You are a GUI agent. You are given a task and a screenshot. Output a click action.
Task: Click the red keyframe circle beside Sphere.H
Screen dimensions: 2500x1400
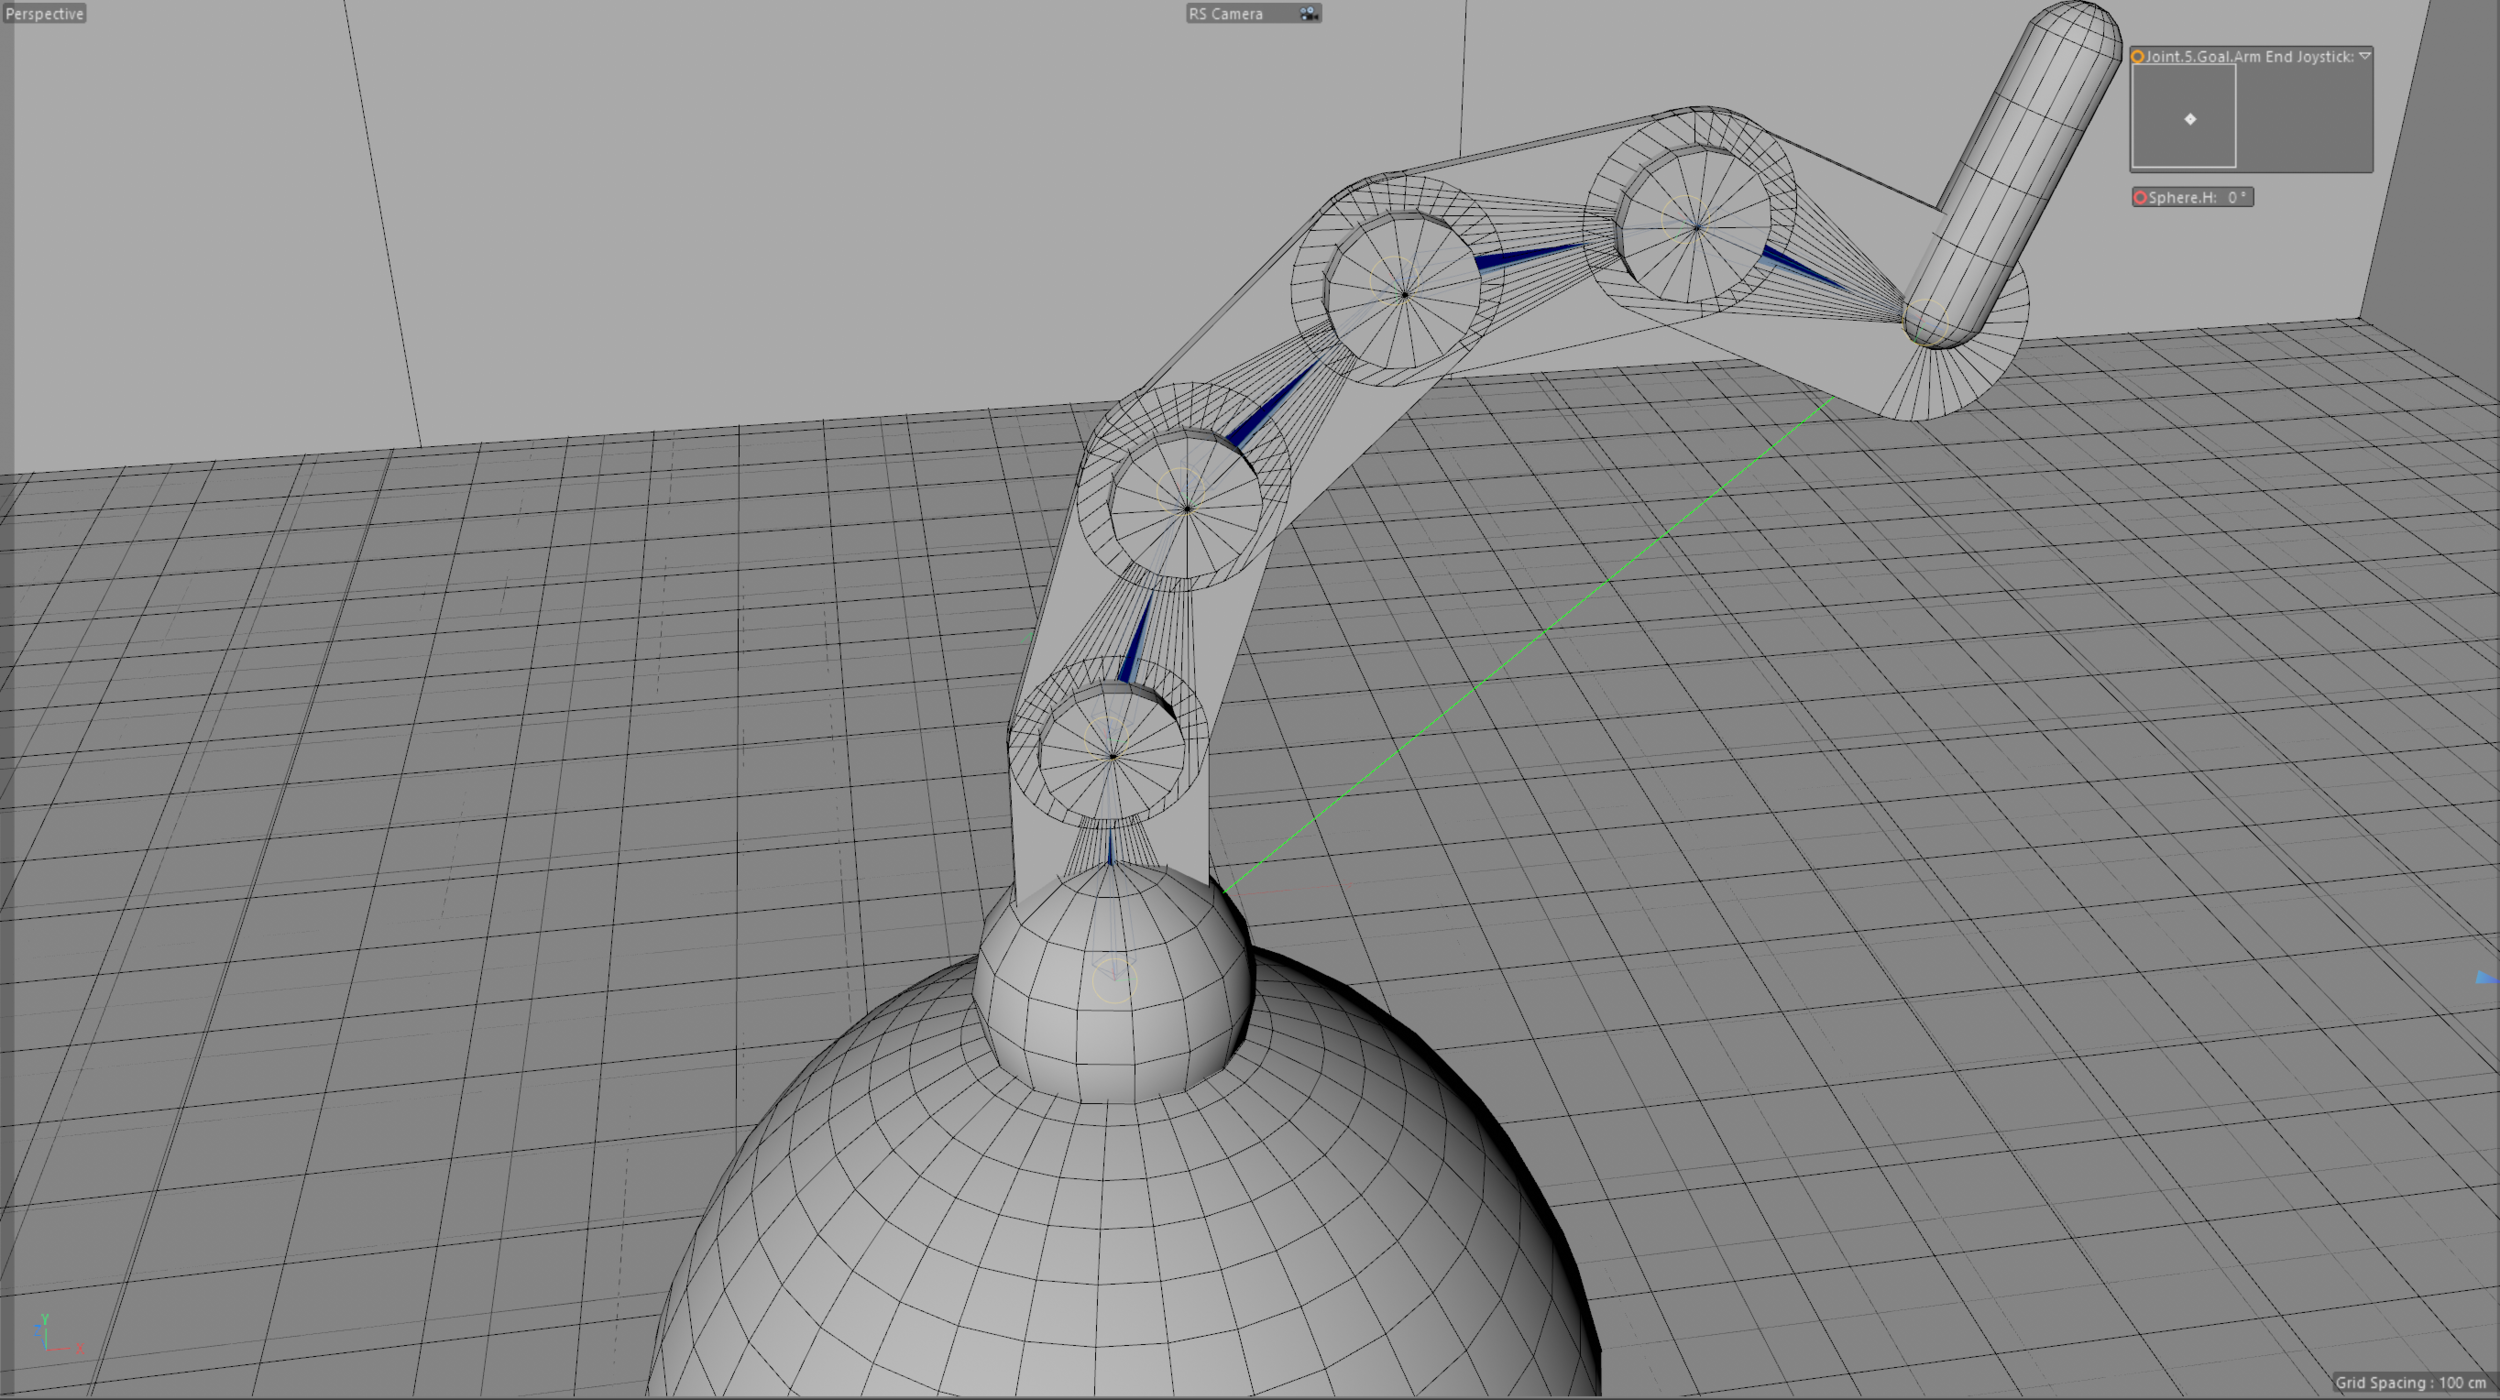click(2140, 198)
